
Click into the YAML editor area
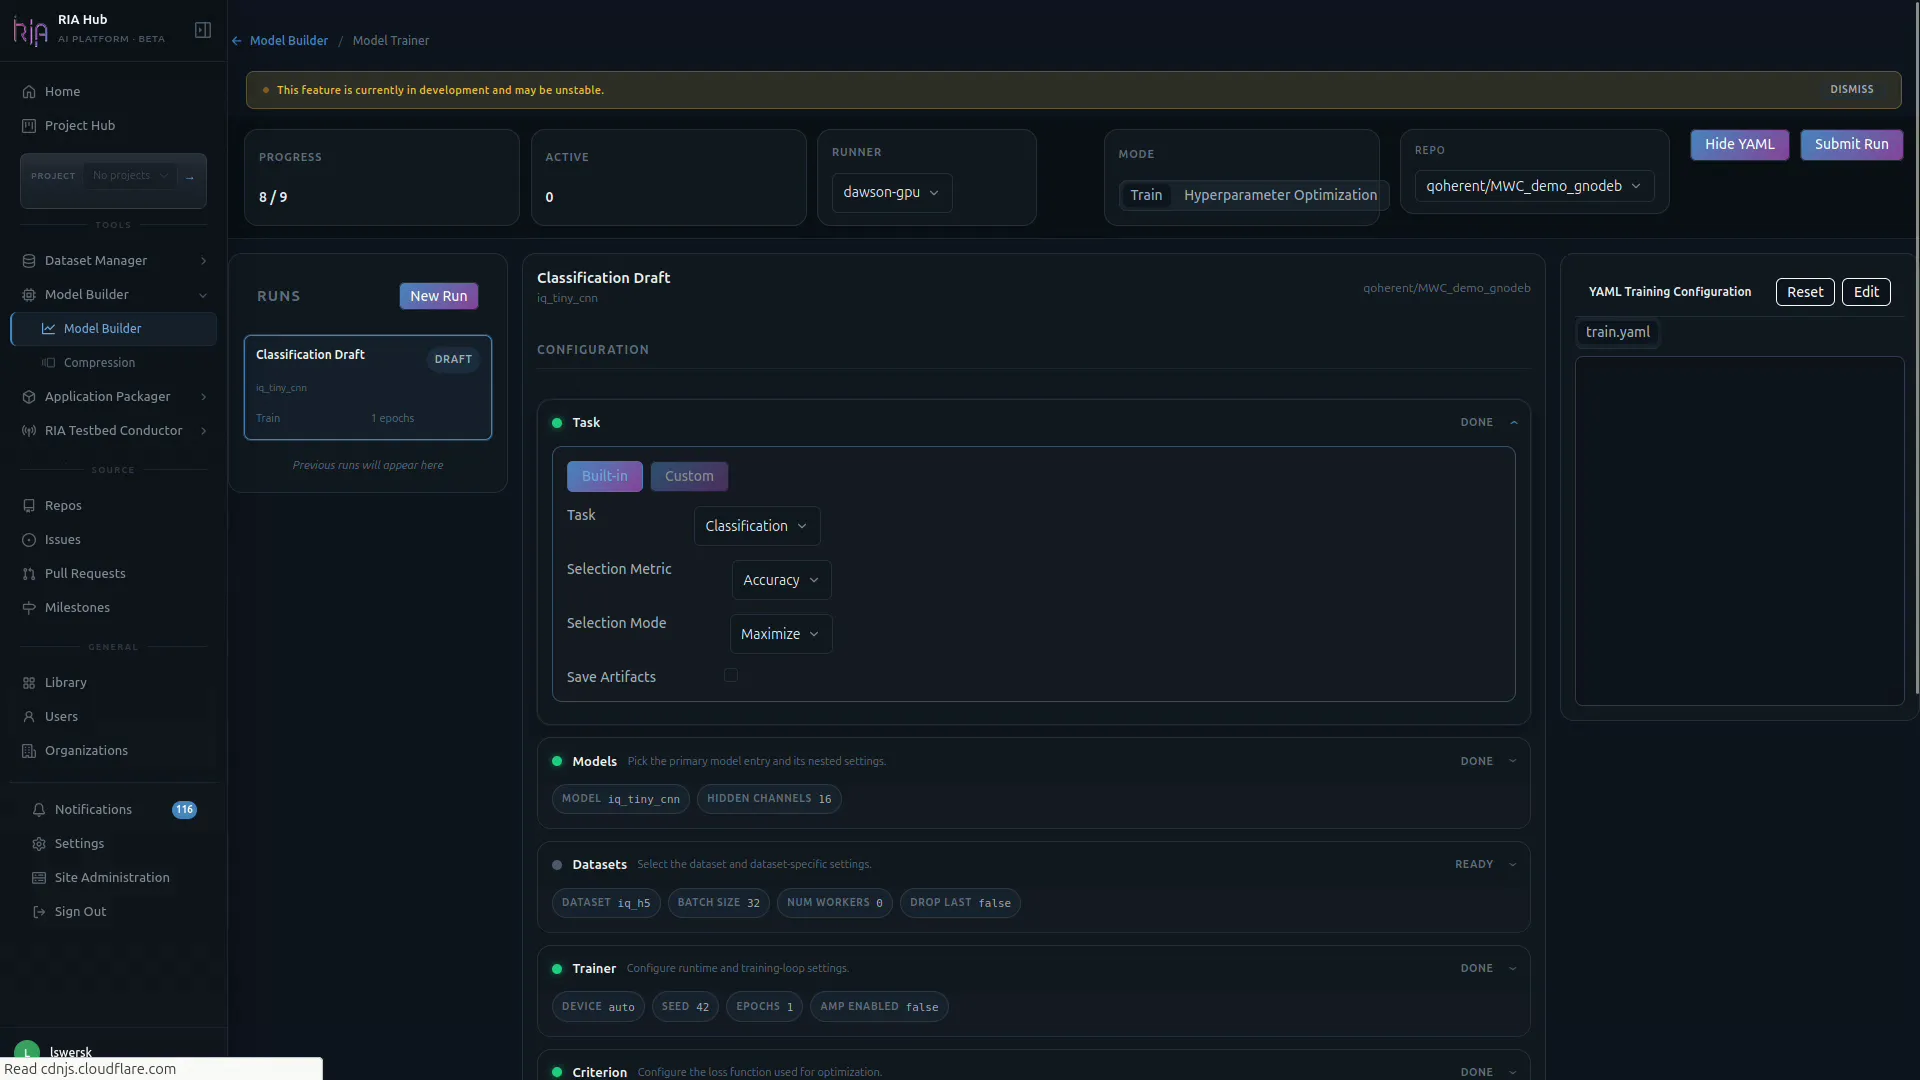point(1739,531)
